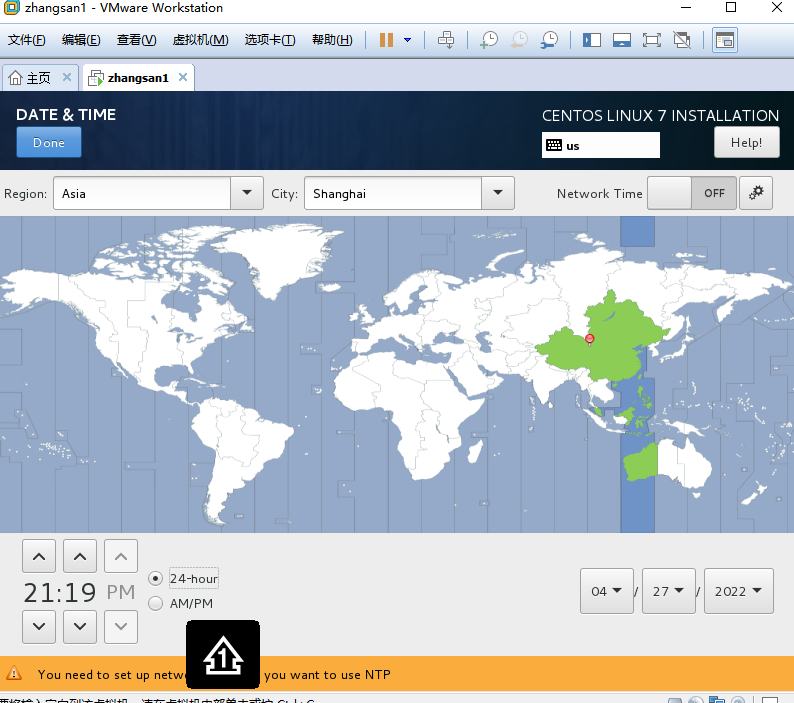Viewport: 794px width, 703px height.
Task: Increase the hours value
Action: 39,556
